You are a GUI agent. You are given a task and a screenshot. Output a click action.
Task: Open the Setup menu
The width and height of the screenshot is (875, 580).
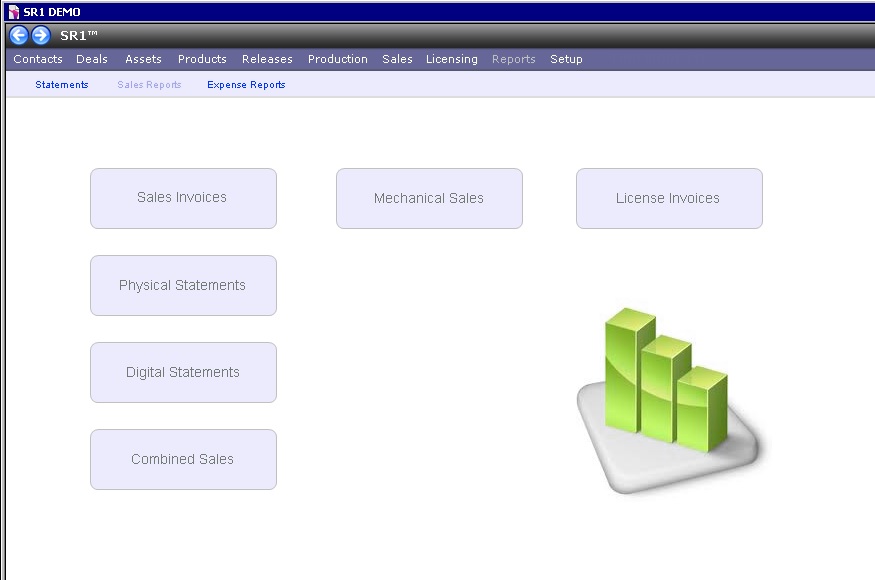[x=566, y=59]
